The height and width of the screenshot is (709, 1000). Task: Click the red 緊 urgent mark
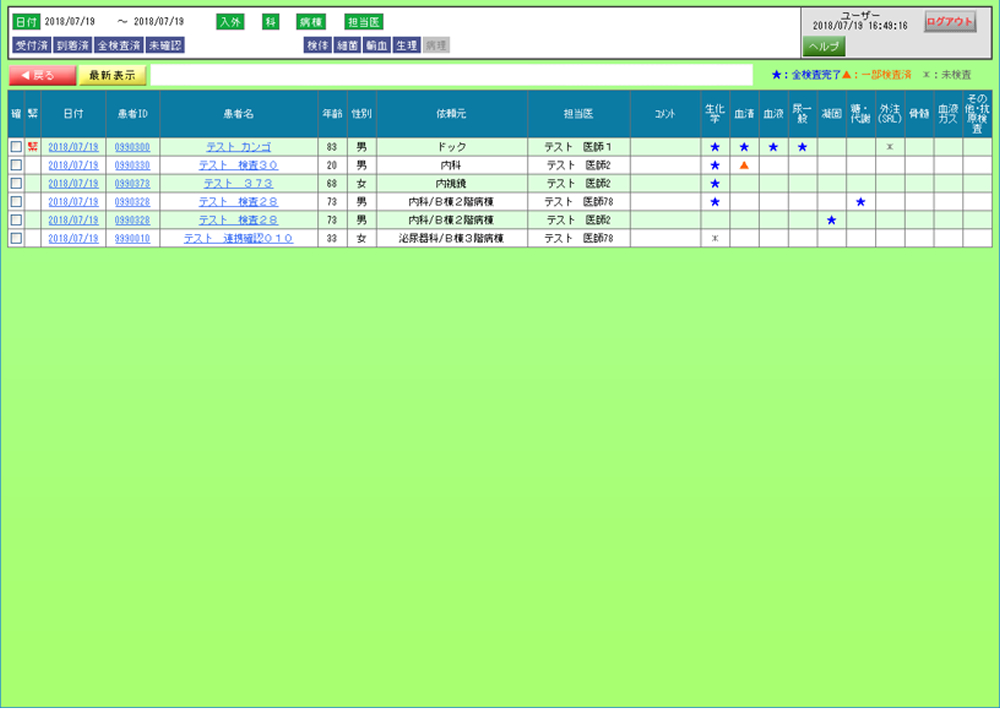point(32,147)
